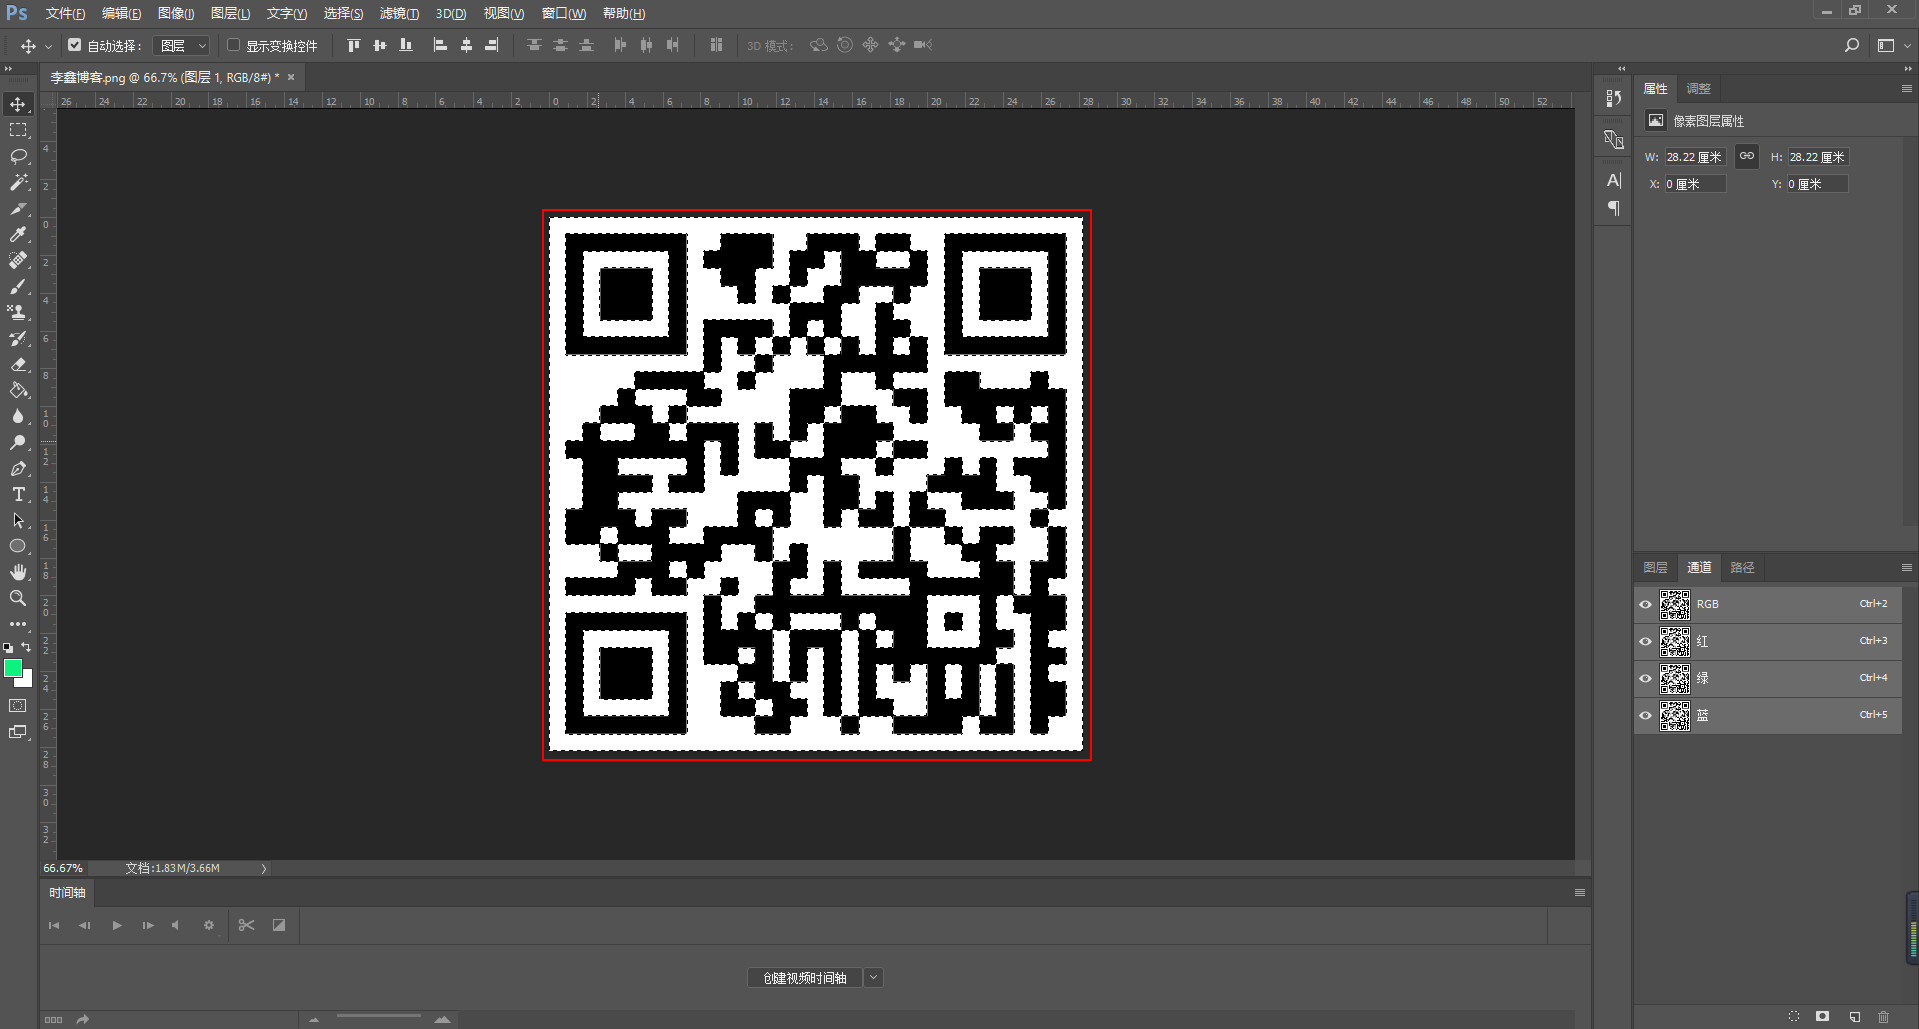The image size is (1919, 1029).
Task: Toggle the width-height link button
Action: (1746, 156)
